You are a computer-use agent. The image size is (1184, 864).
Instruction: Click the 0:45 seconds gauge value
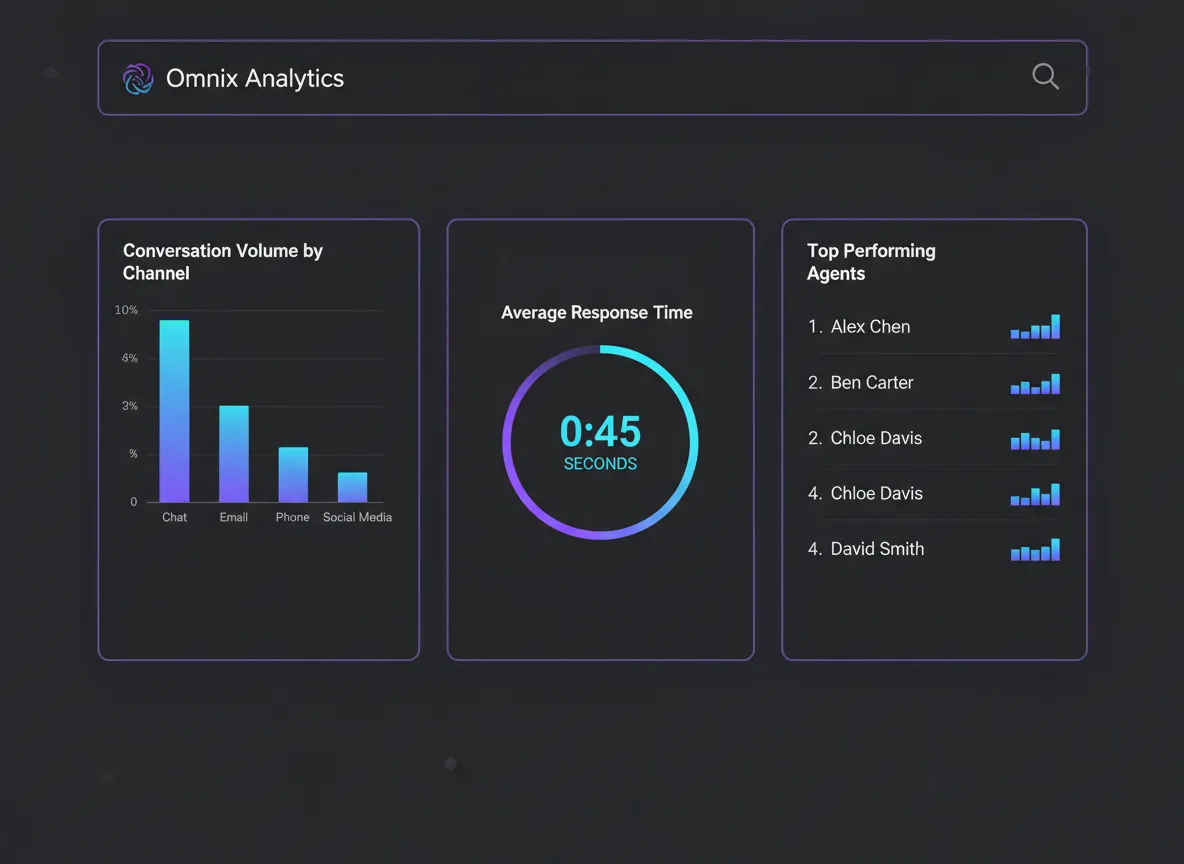[x=600, y=432]
